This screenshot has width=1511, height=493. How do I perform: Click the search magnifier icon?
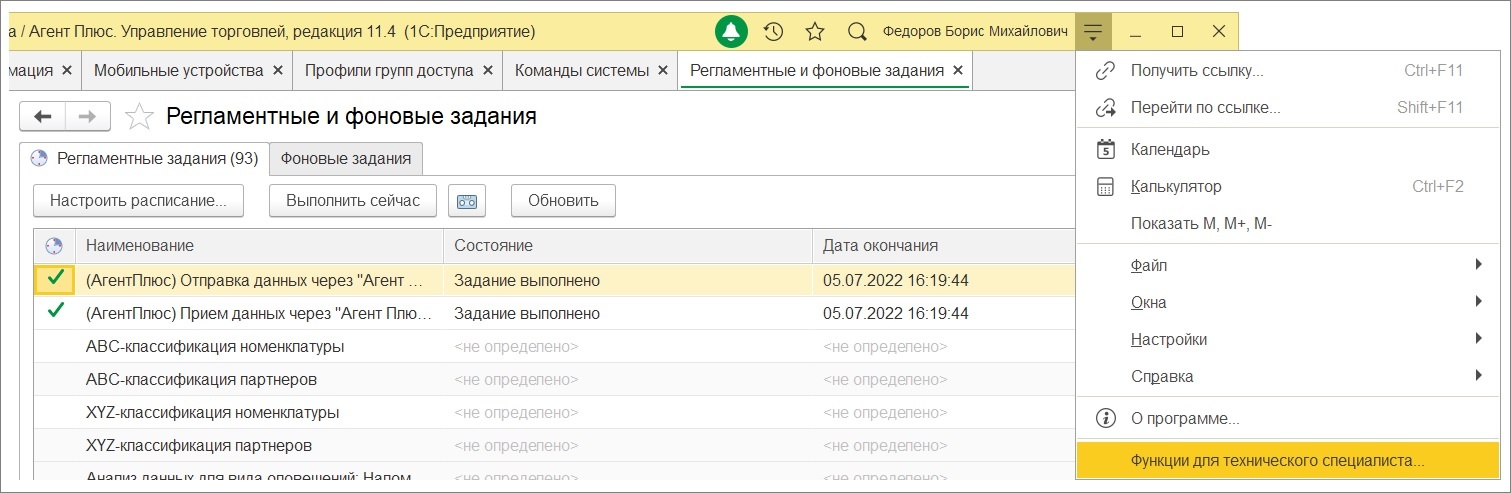[856, 32]
